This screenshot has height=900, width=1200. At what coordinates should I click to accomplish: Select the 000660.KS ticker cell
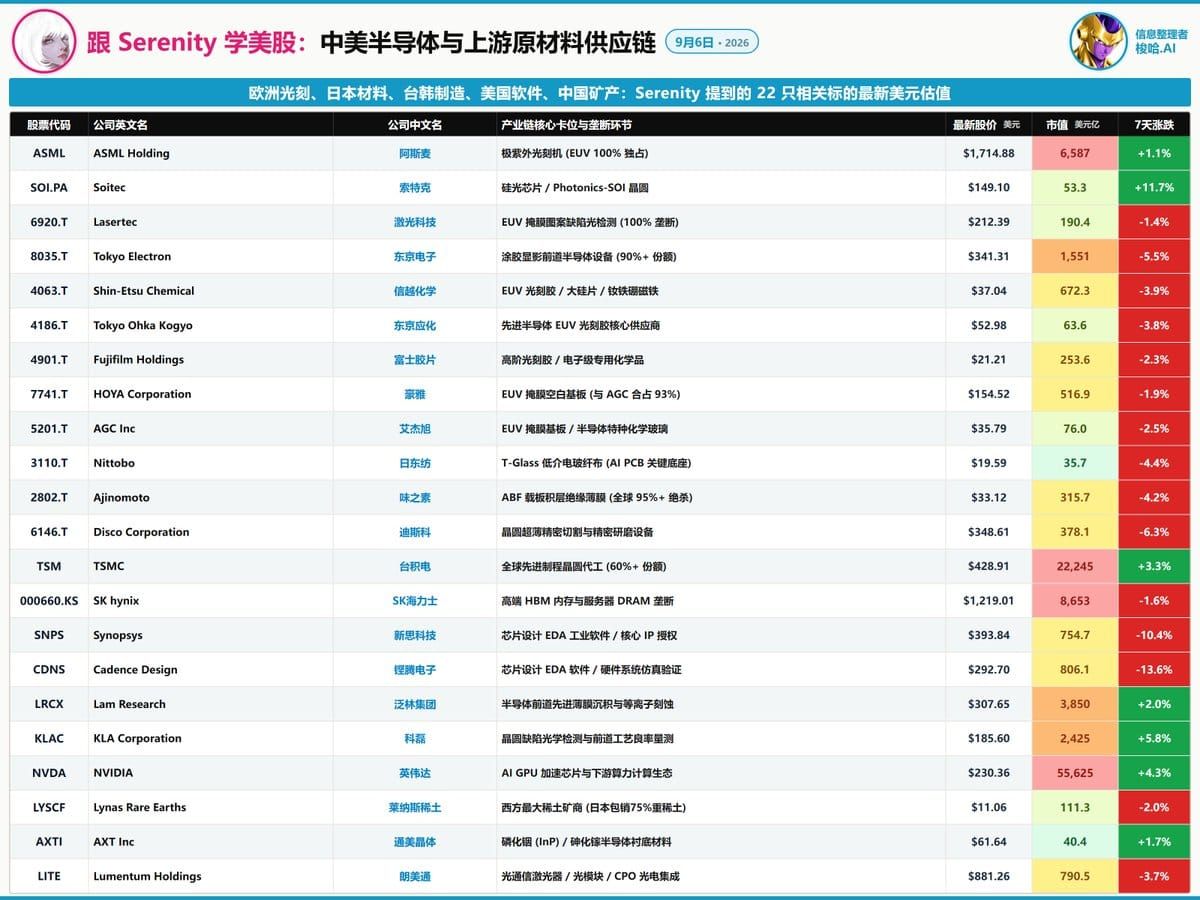click(x=49, y=601)
